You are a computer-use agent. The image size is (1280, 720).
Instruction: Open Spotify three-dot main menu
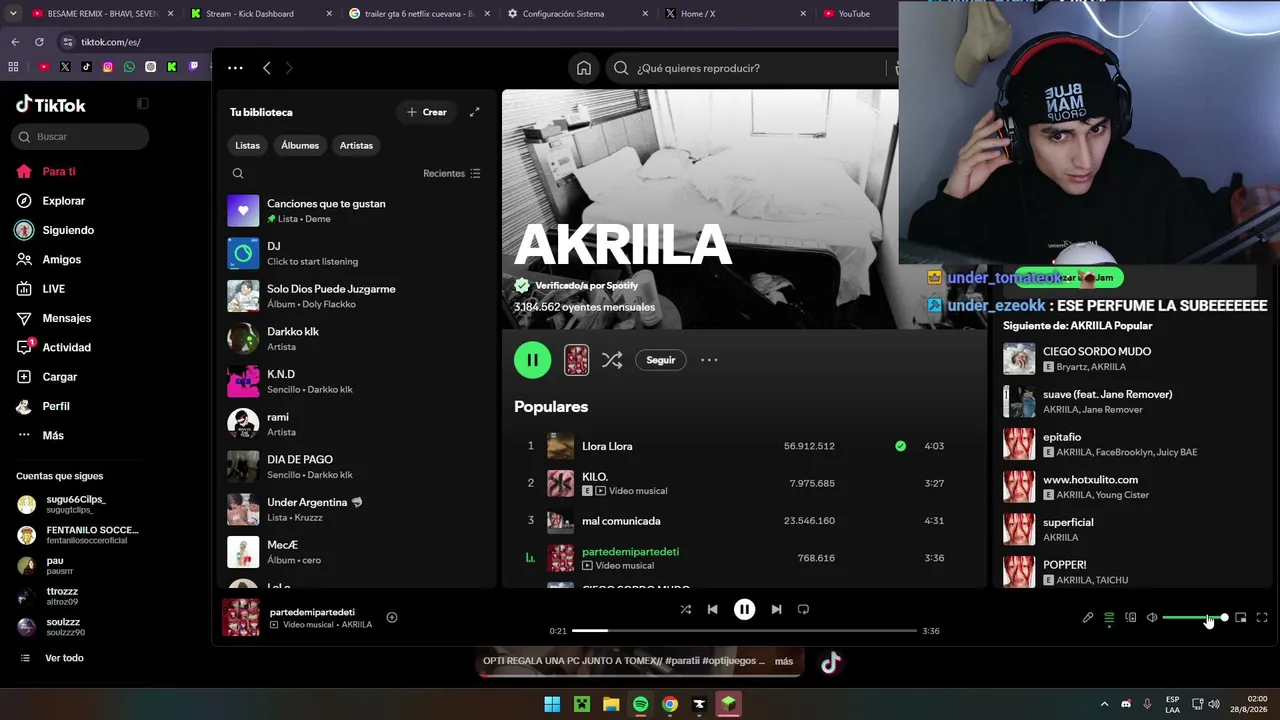click(235, 68)
